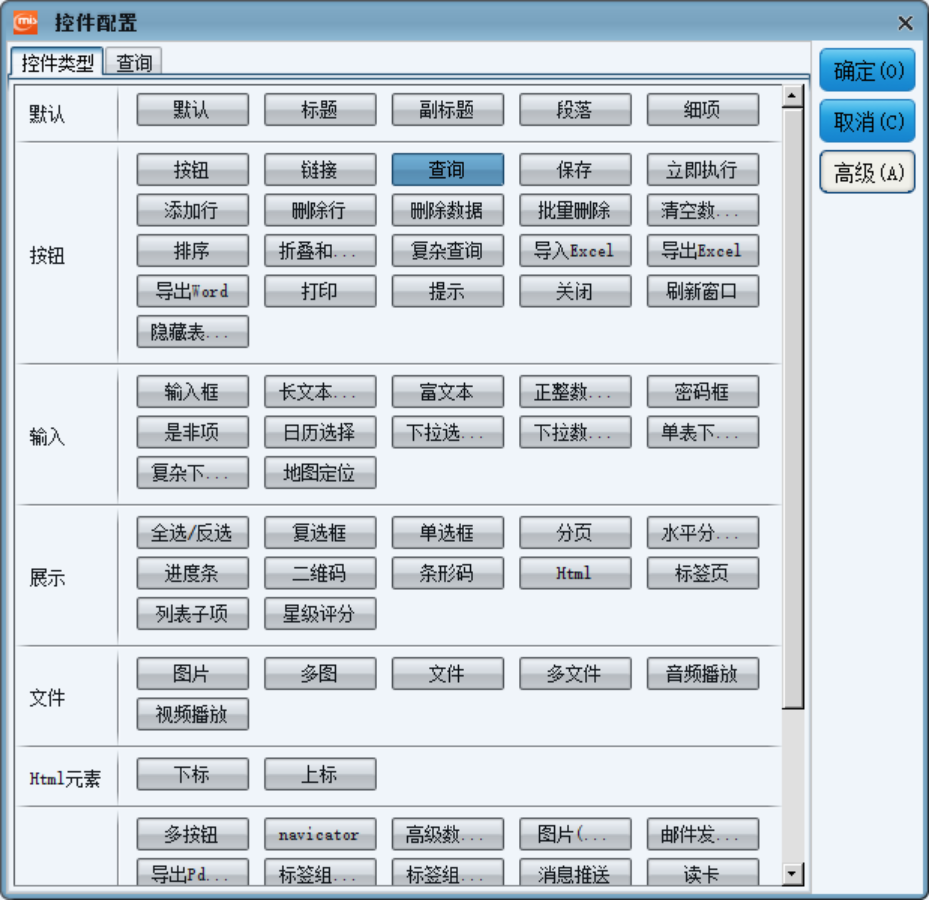Pick the 日历选择 input control
Image resolution: width=929 pixels, height=900 pixels.
point(320,432)
